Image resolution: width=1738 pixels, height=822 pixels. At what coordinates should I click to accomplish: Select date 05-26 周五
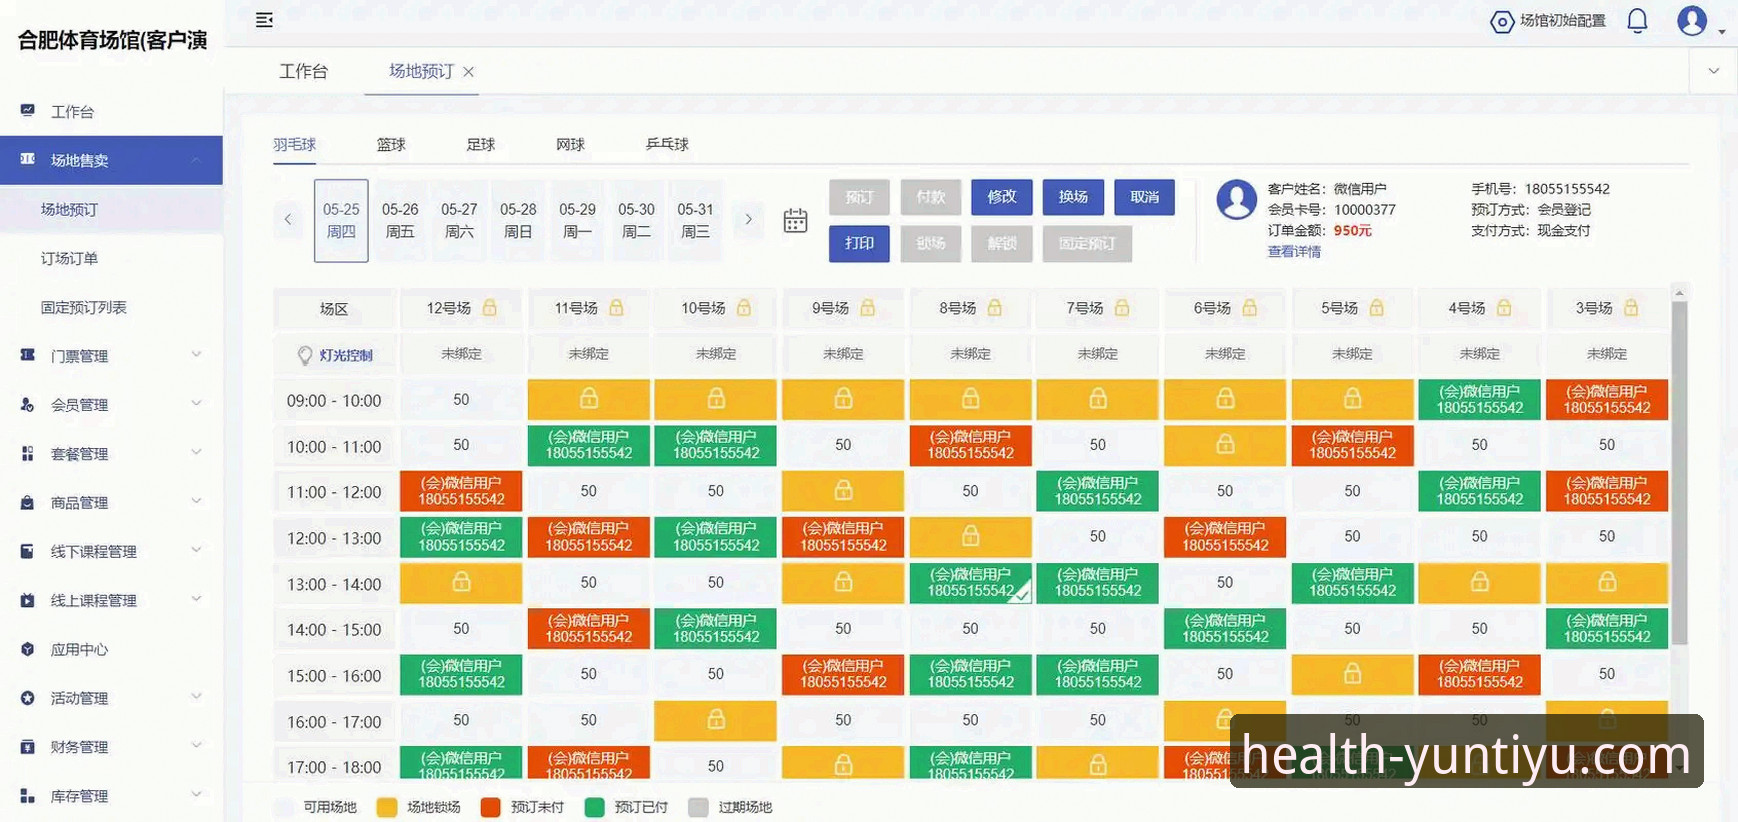click(x=400, y=220)
